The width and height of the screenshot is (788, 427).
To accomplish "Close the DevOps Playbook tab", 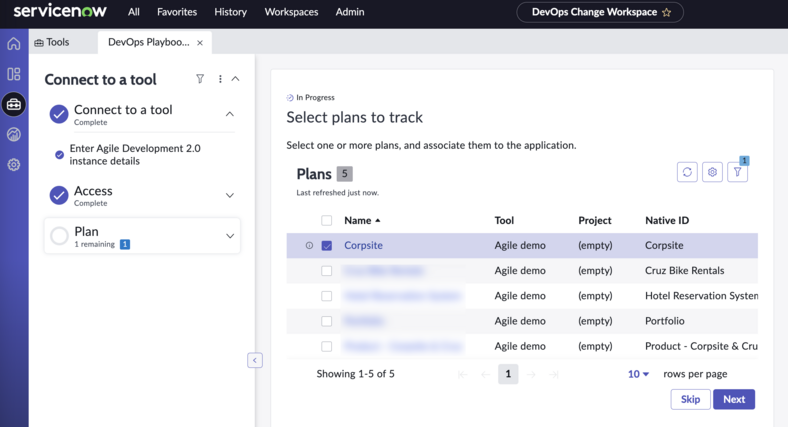I will coord(200,43).
